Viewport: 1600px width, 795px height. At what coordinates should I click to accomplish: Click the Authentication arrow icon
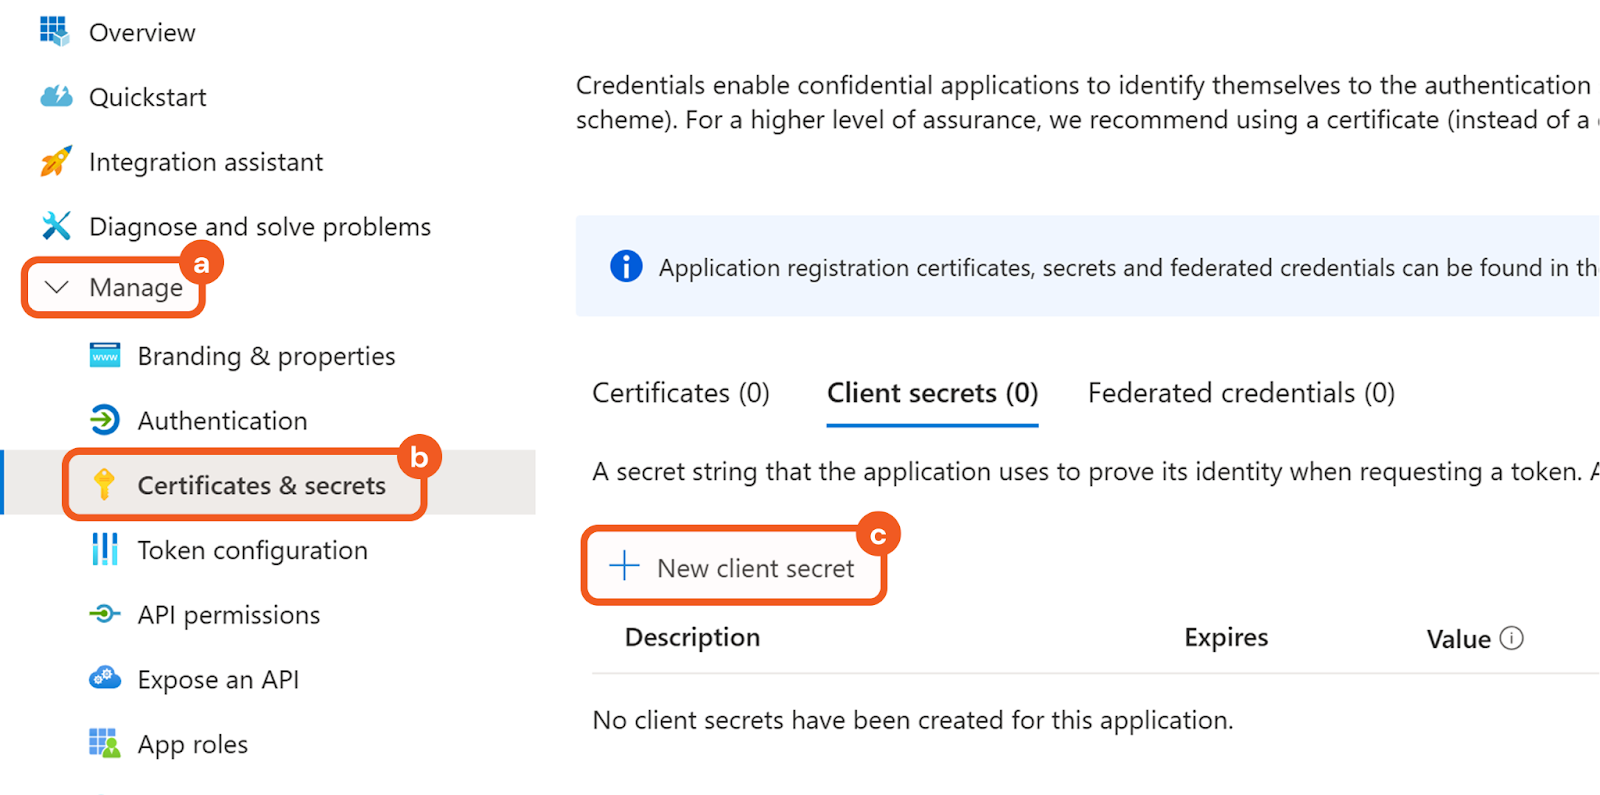coord(105,420)
